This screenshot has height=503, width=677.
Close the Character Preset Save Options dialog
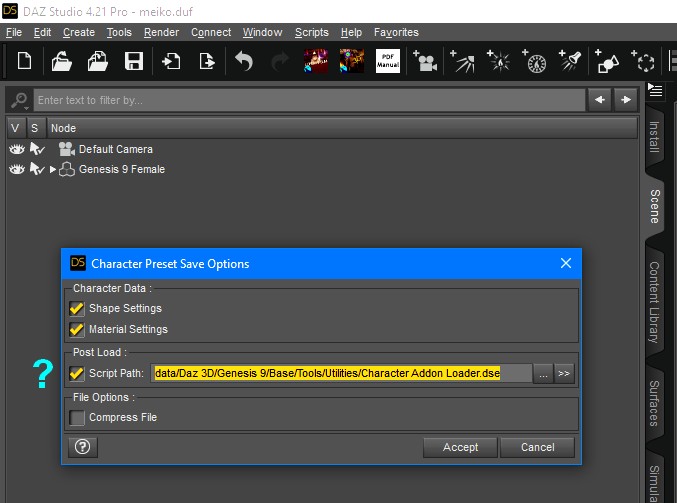(x=566, y=263)
